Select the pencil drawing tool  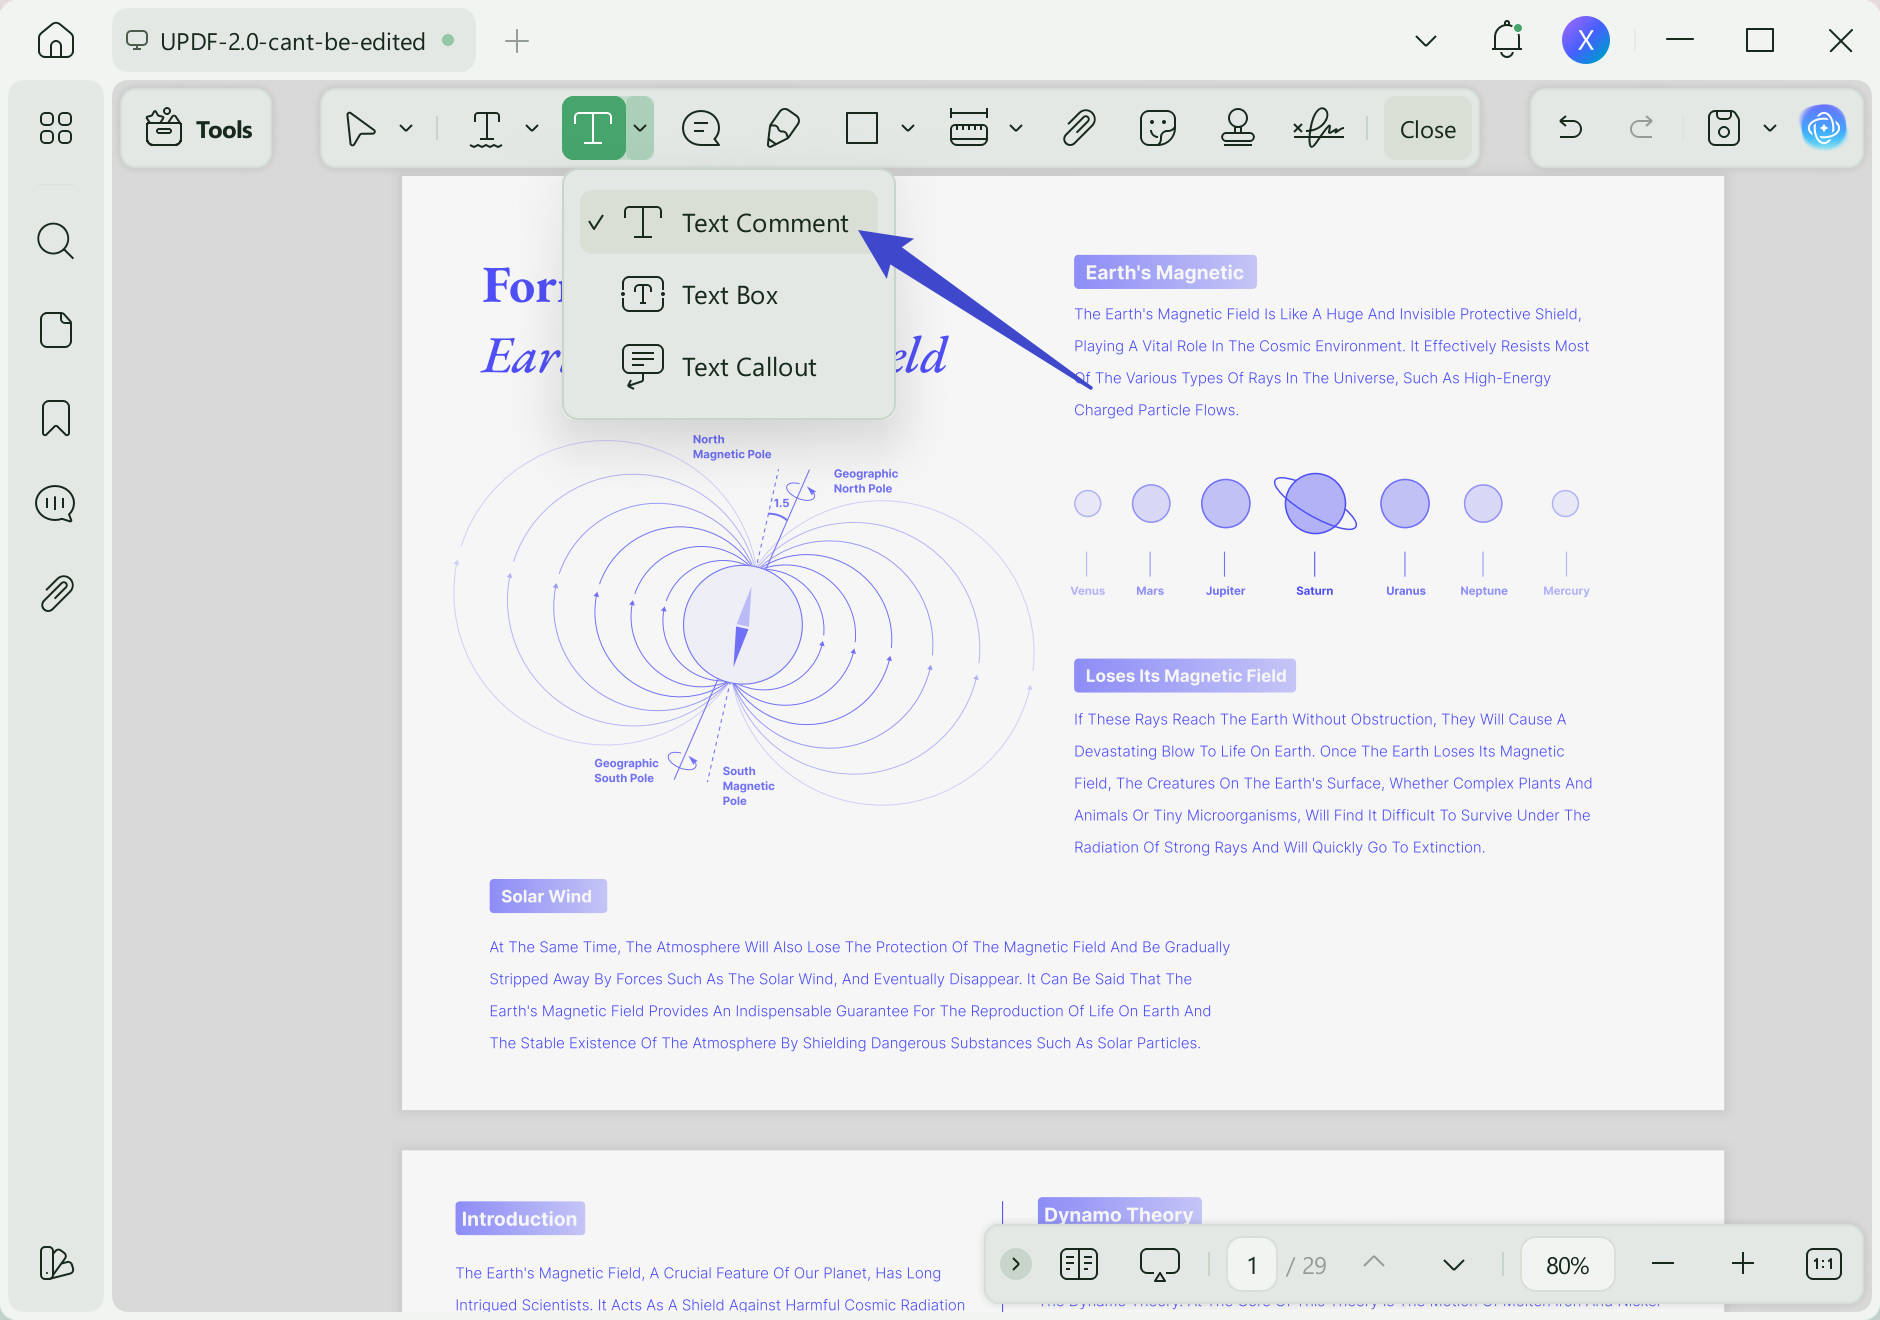(x=782, y=128)
